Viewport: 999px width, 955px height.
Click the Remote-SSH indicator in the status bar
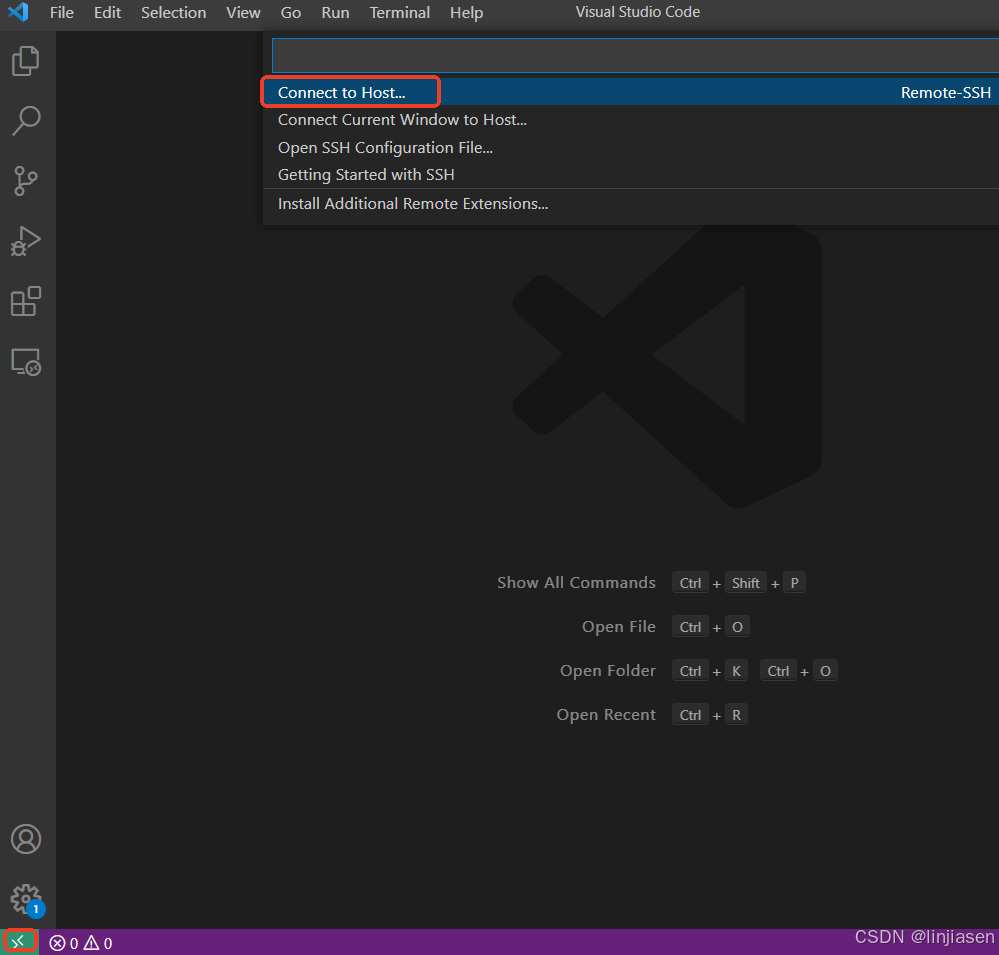click(20, 942)
